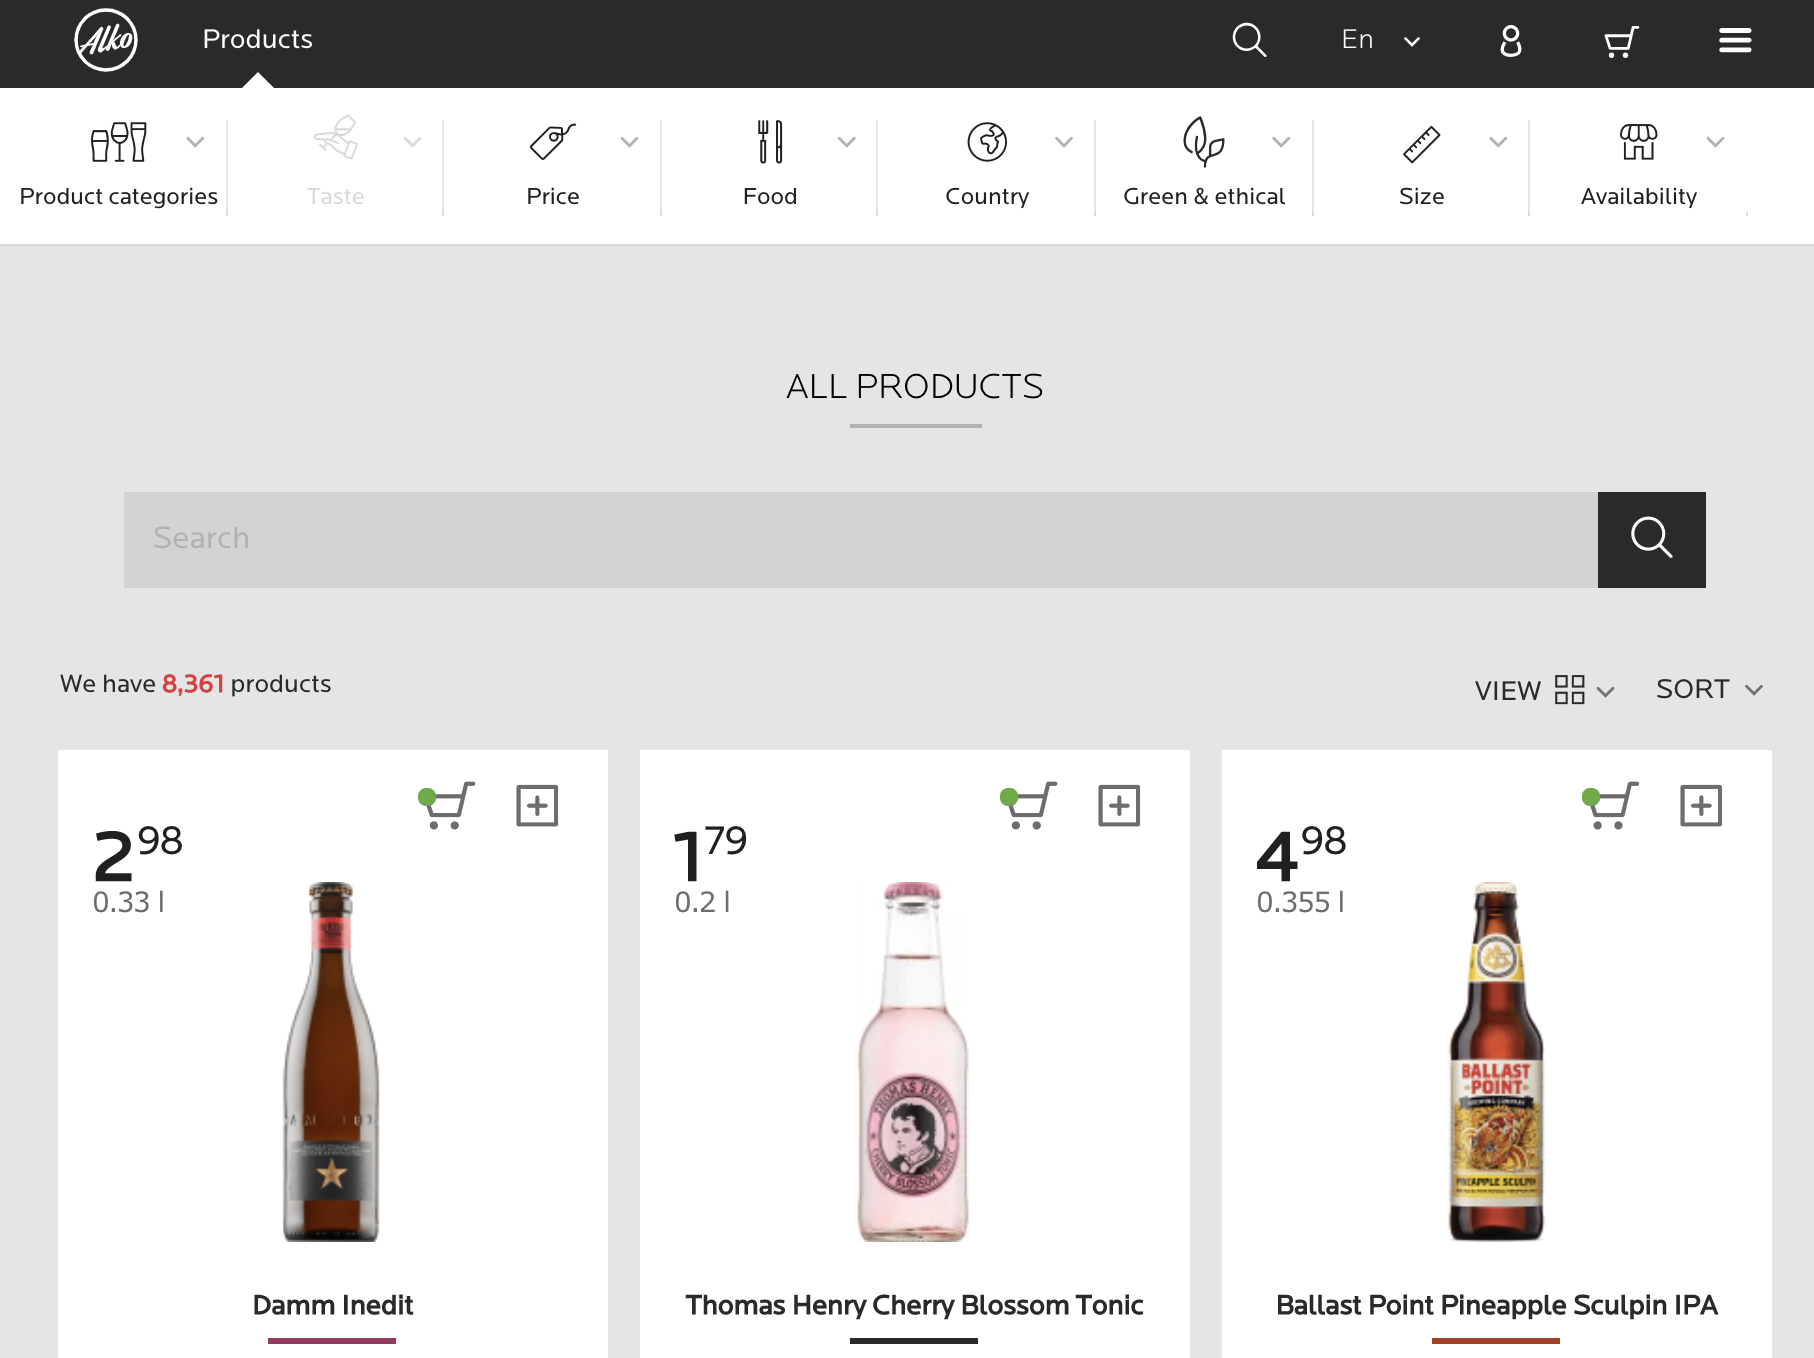Add Thomas Henry Cherry Blossom Tonic to cart
Image resolution: width=1814 pixels, height=1358 pixels.
tap(1029, 805)
